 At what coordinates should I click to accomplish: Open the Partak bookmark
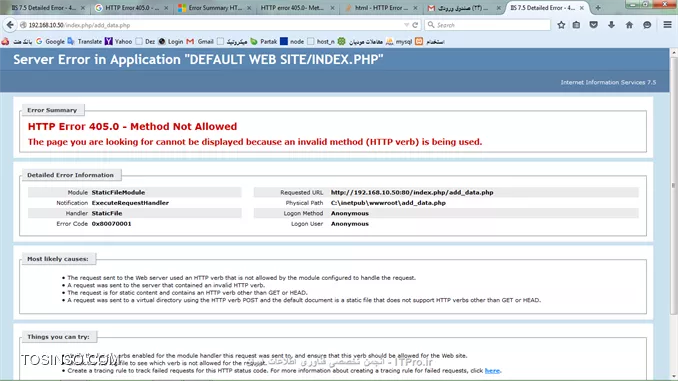click(263, 42)
